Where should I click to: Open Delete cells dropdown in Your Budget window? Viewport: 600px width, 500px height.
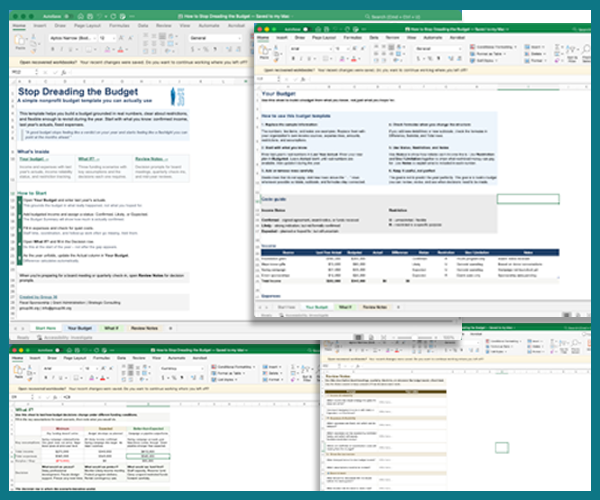[x=534, y=54]
